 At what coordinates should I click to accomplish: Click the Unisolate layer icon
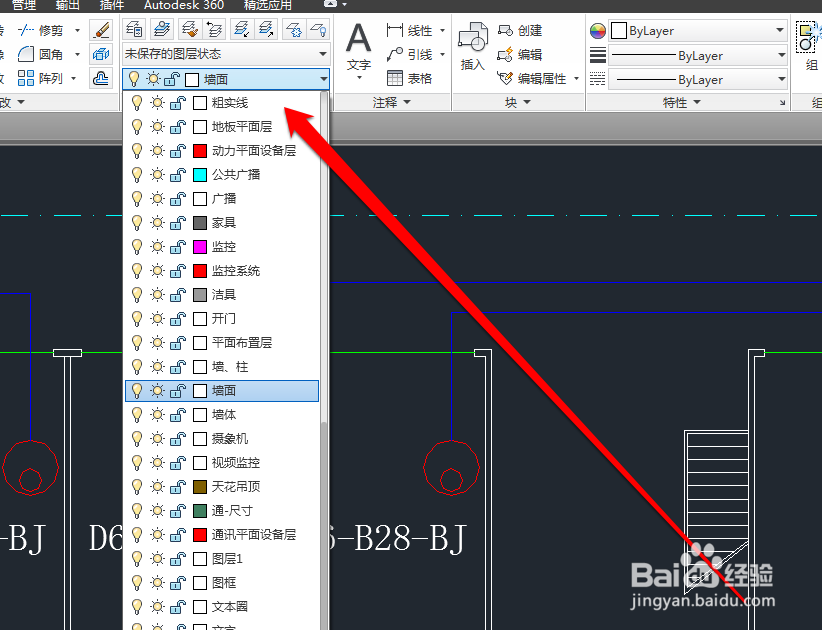click(266, 29)
